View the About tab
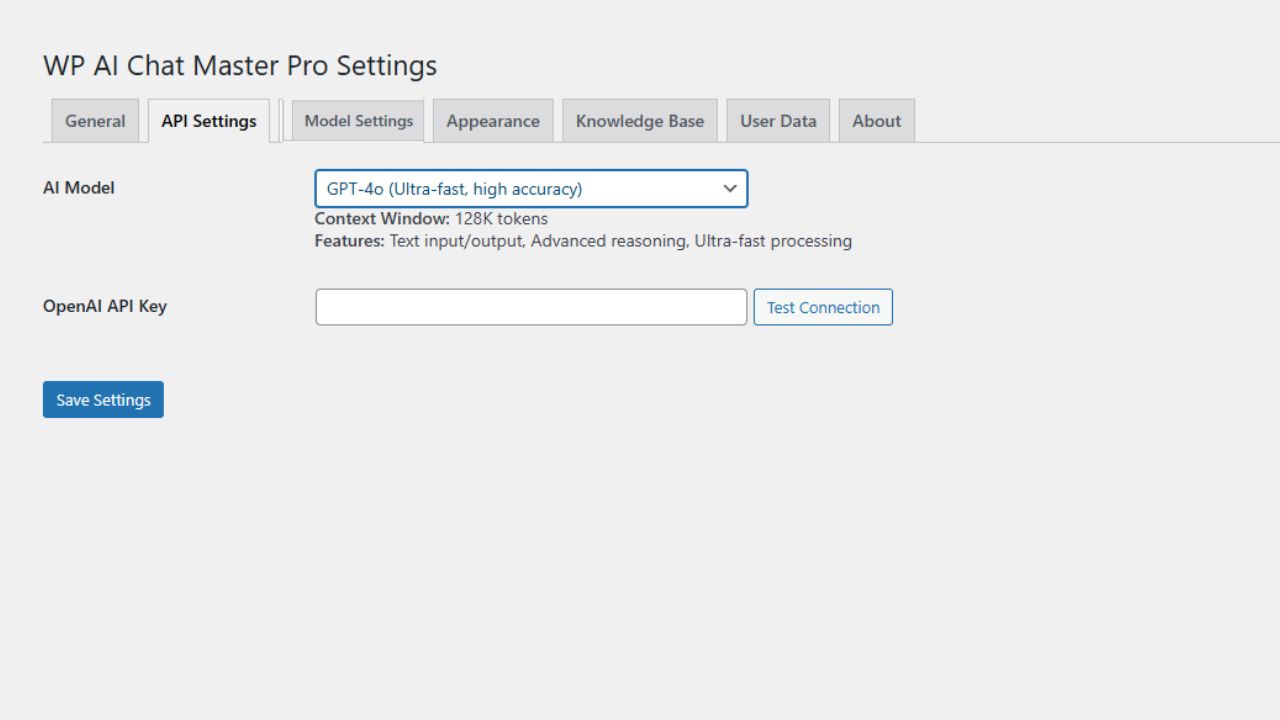Viewport: 1280px width, 720px height. click(877, 121)
